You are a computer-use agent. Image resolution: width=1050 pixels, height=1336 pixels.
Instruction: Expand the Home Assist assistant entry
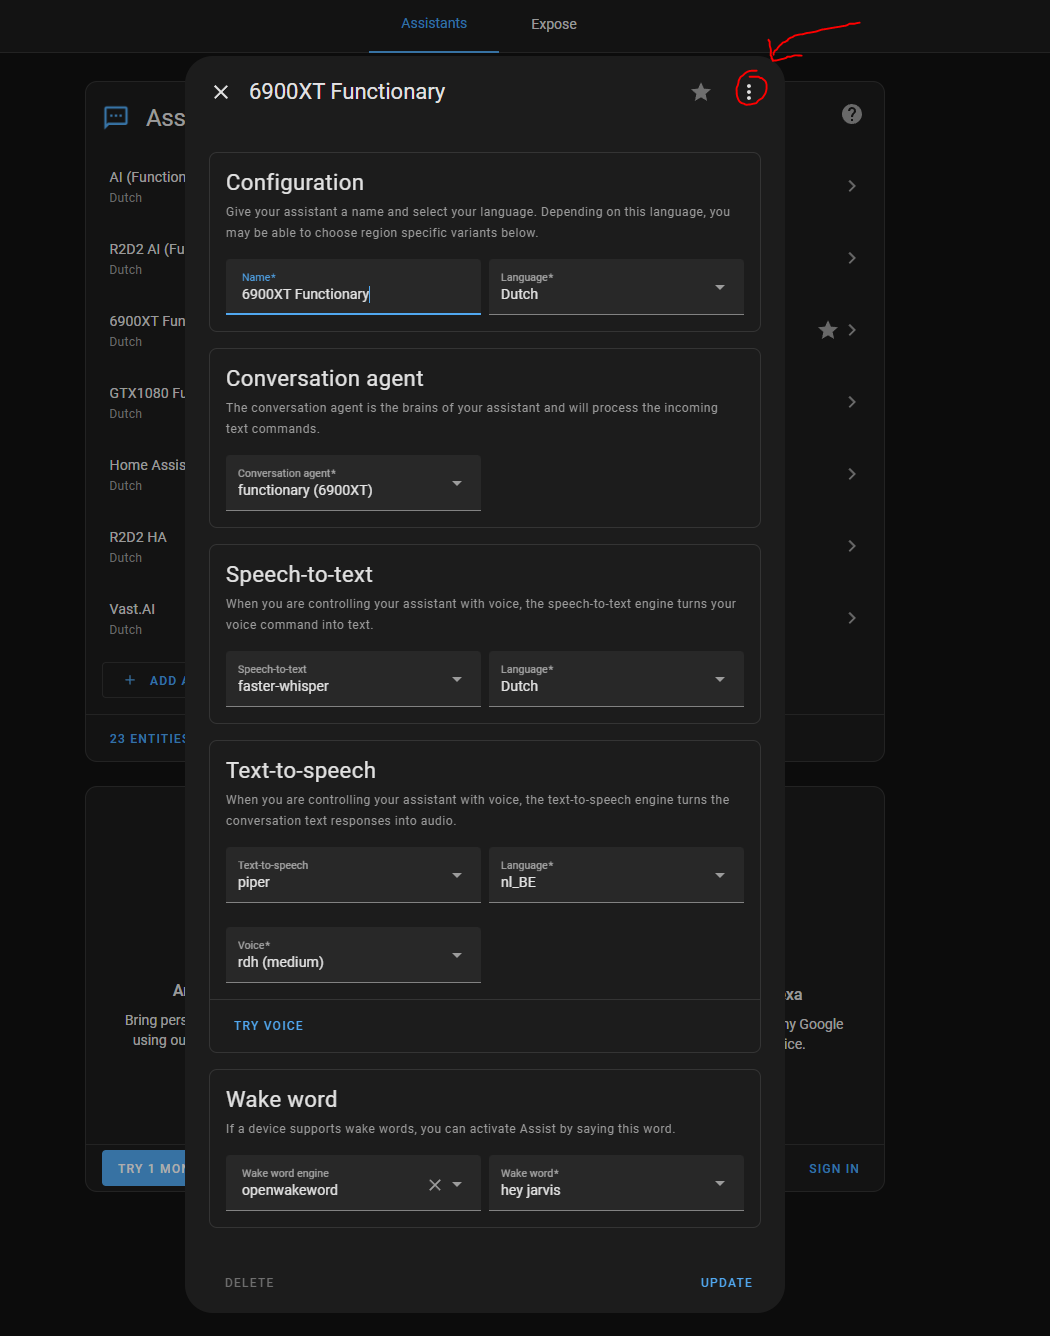pyautogui.click(x=852, y=474)
